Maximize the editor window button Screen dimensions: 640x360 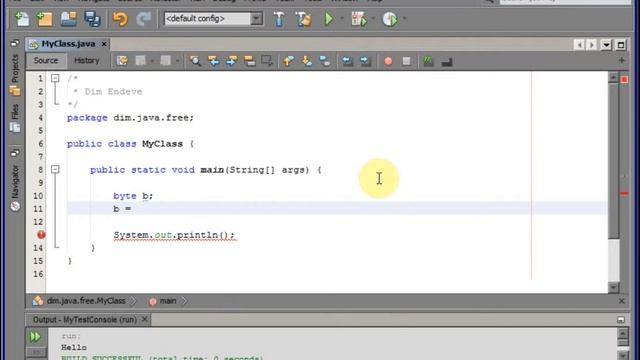click(x=621, y=44)
